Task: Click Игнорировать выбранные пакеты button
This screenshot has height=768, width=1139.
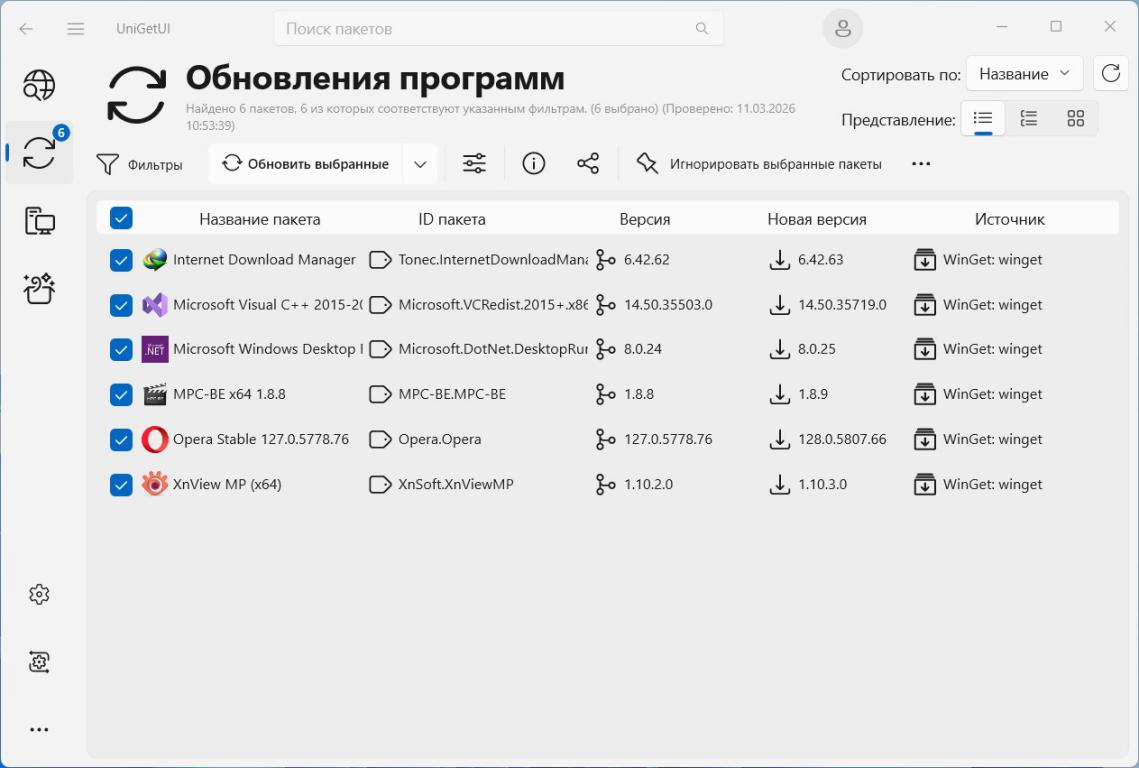Action: [x=760, y=164]
